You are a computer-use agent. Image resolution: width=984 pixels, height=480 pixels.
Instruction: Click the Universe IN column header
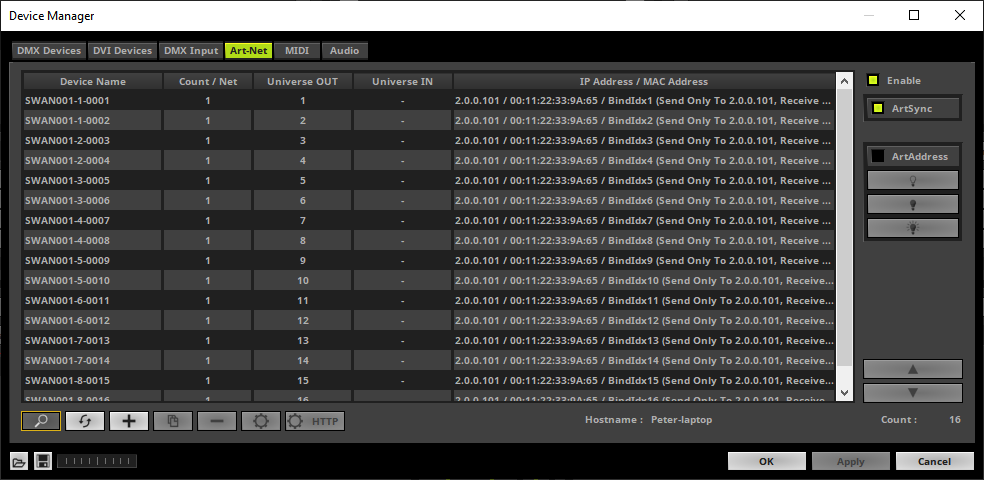tap(402, 82)
